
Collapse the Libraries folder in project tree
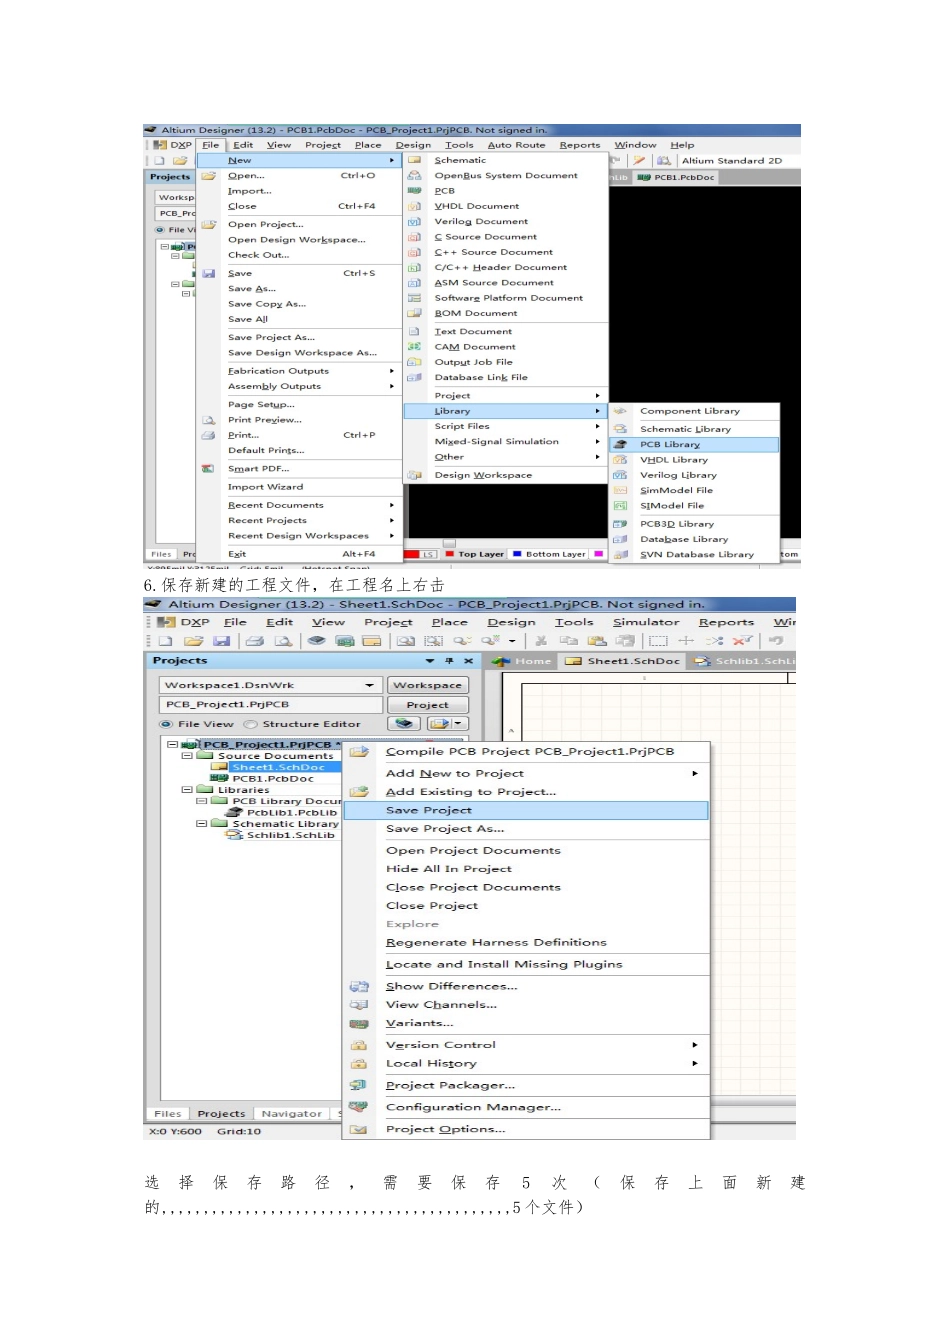(x=187, y=790)
